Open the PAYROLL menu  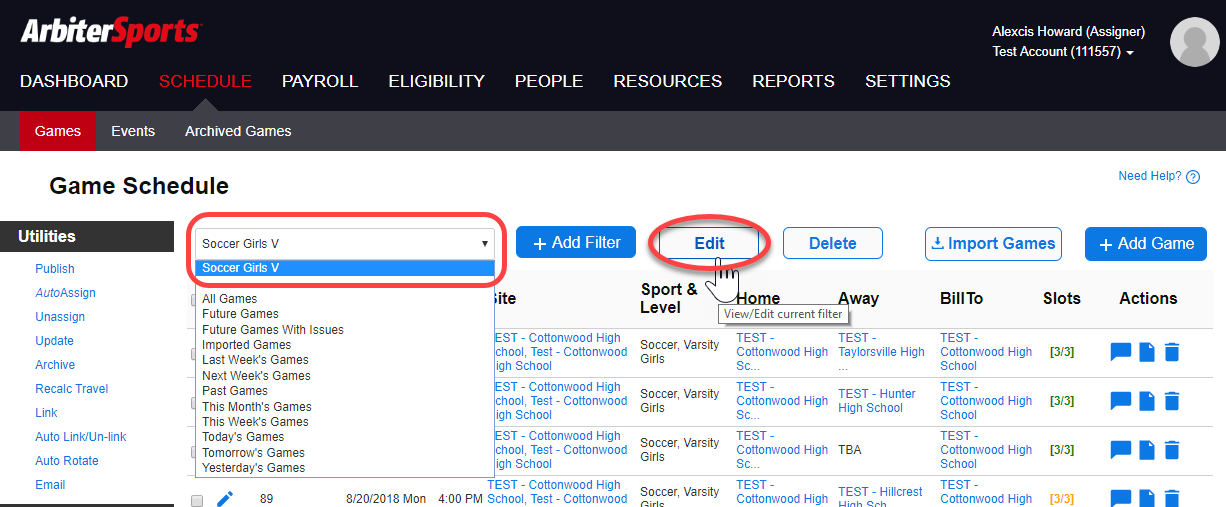(x=320, y=82)
